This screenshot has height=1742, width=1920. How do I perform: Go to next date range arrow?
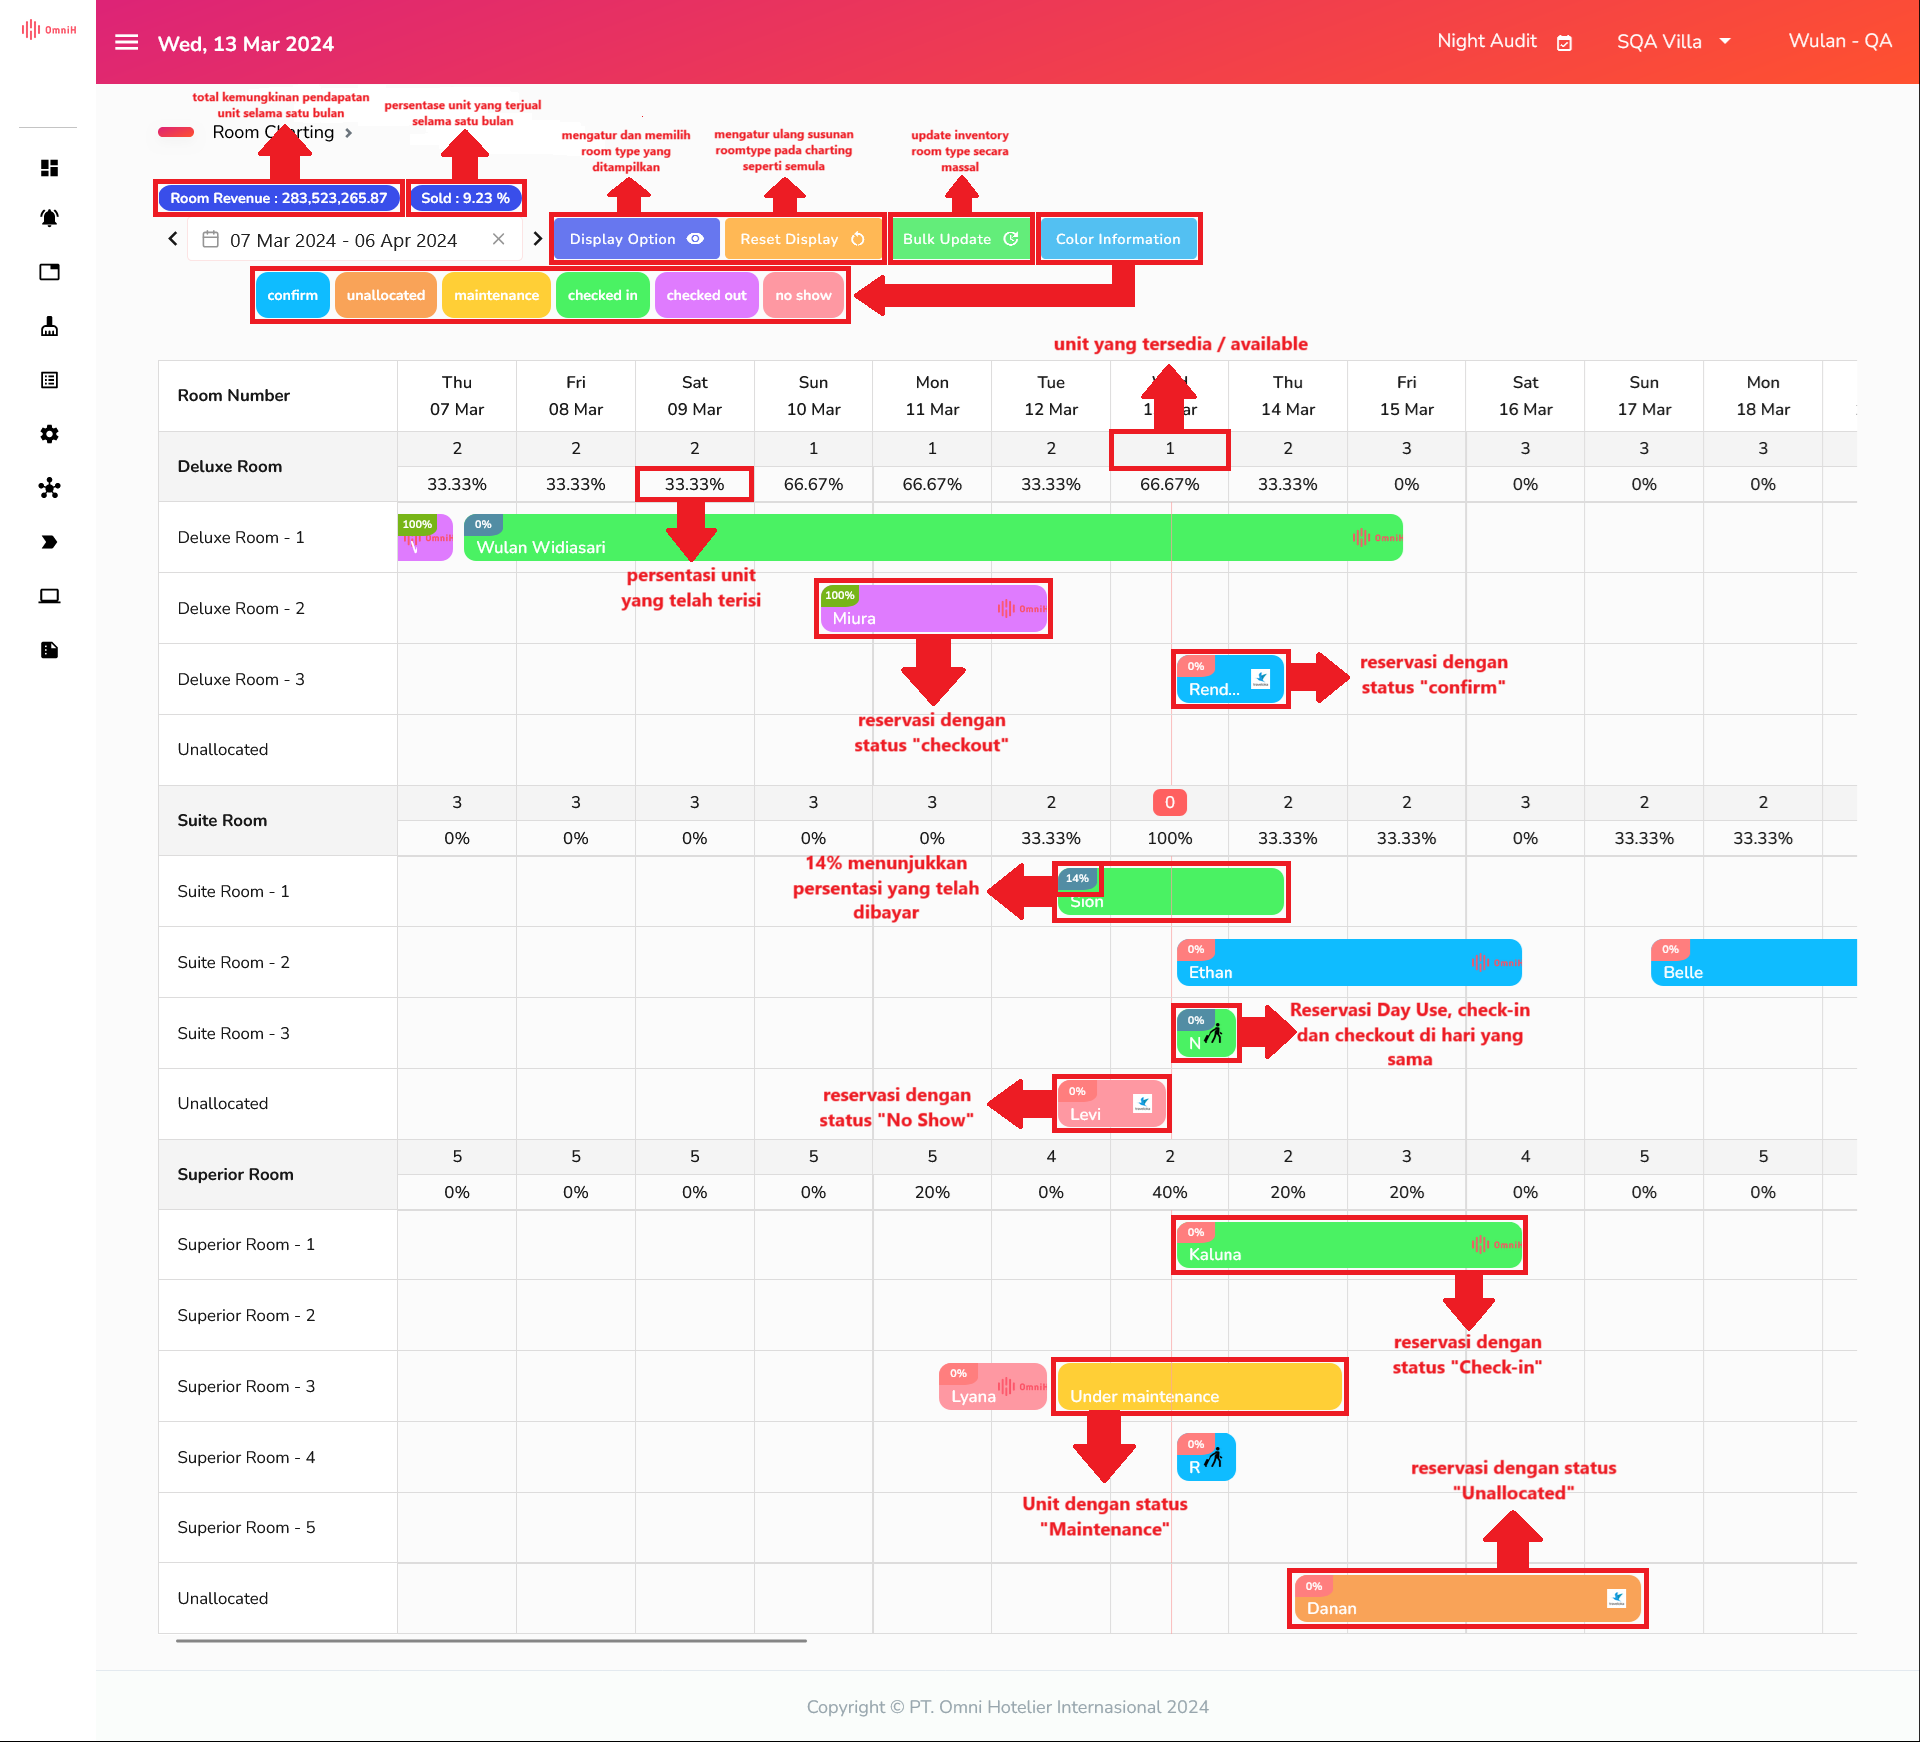coord(537,239)
